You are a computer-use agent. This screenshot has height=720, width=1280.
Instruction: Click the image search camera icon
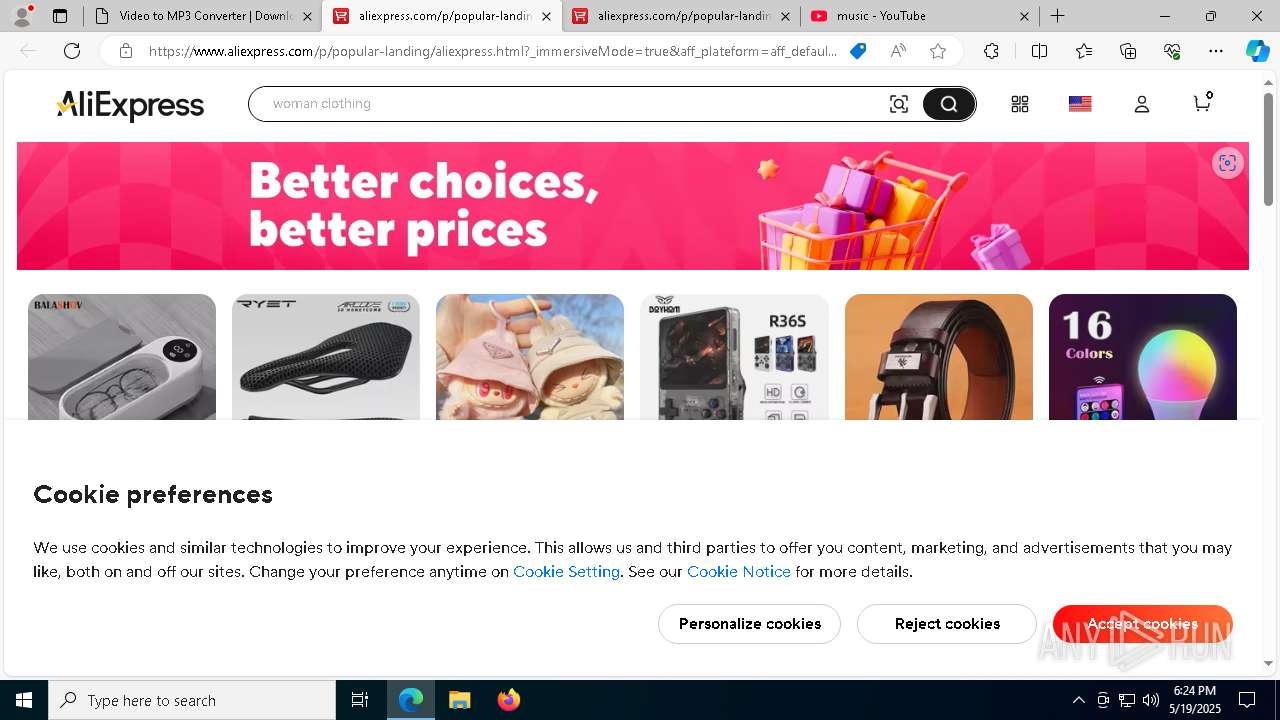898,104
